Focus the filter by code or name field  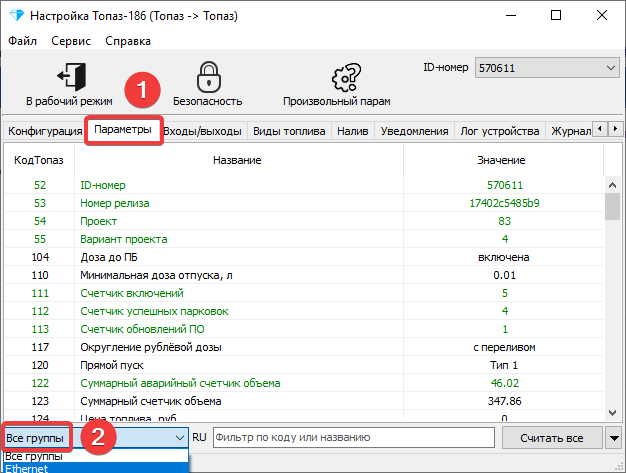tap(354, 437)
